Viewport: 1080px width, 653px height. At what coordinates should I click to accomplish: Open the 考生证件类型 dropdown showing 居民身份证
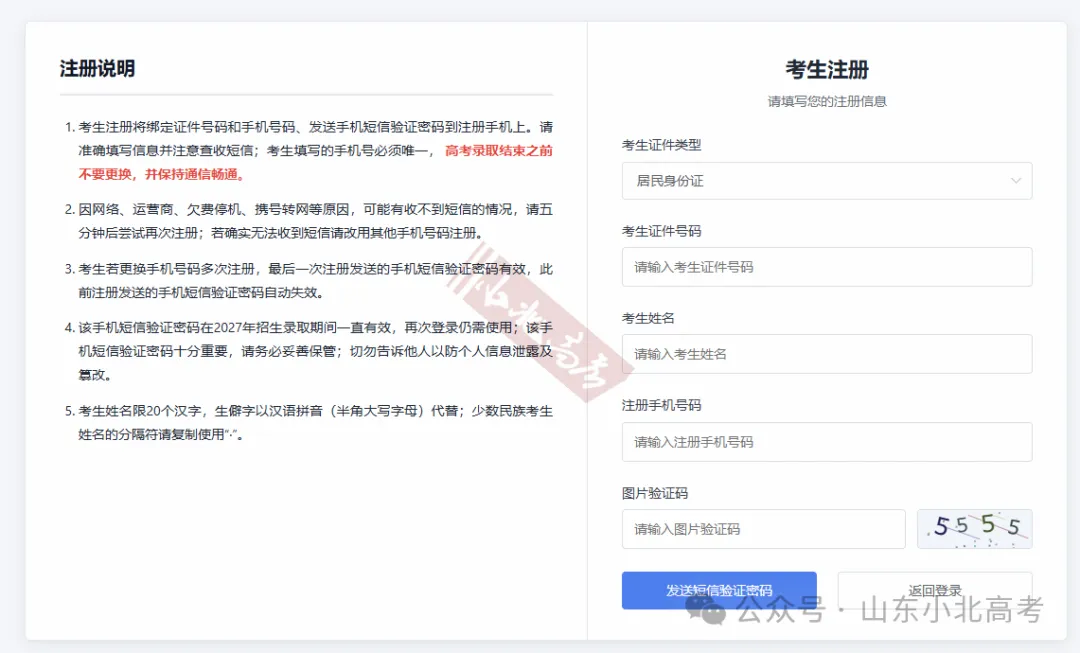point(827,180)
